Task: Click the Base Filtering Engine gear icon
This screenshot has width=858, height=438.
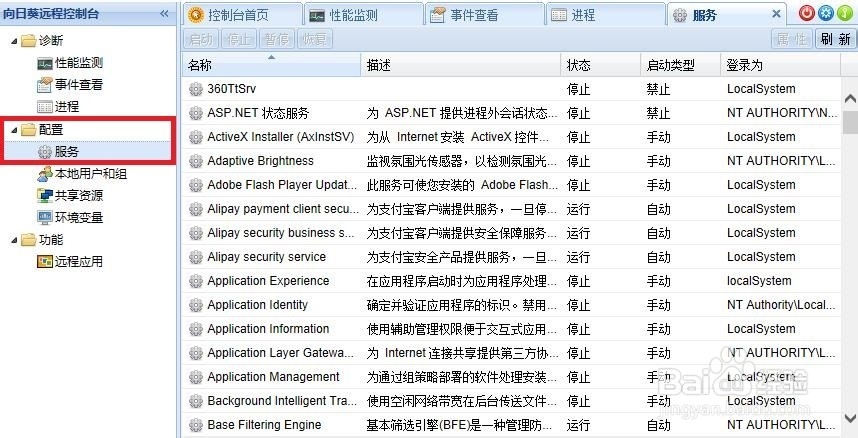Action: 195,425
